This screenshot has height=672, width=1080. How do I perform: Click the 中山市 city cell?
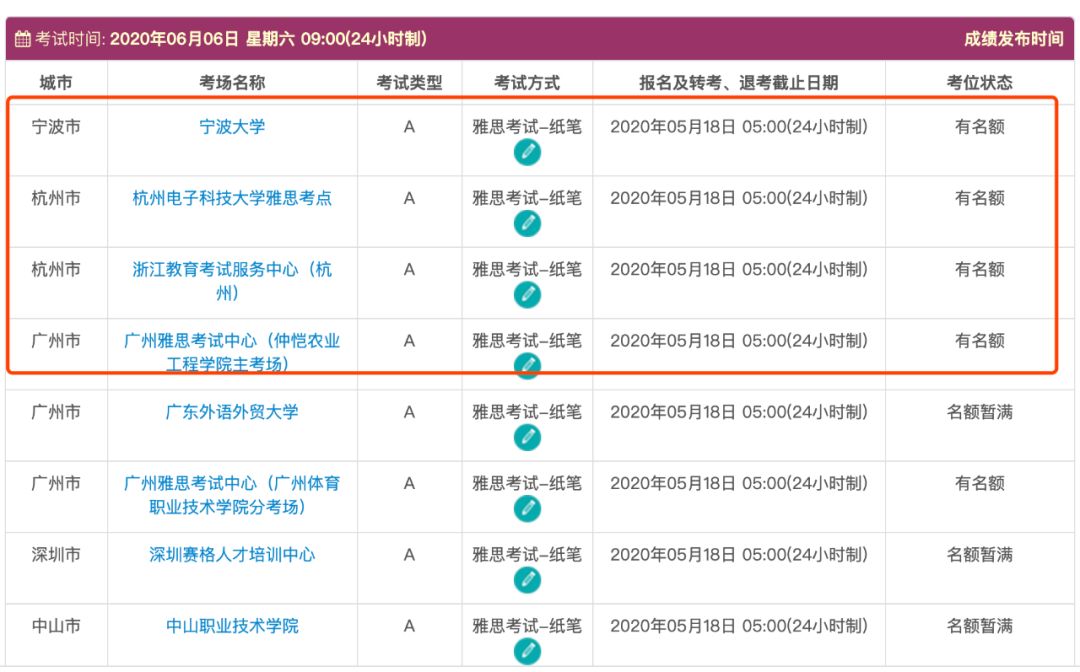coord(56,626)
